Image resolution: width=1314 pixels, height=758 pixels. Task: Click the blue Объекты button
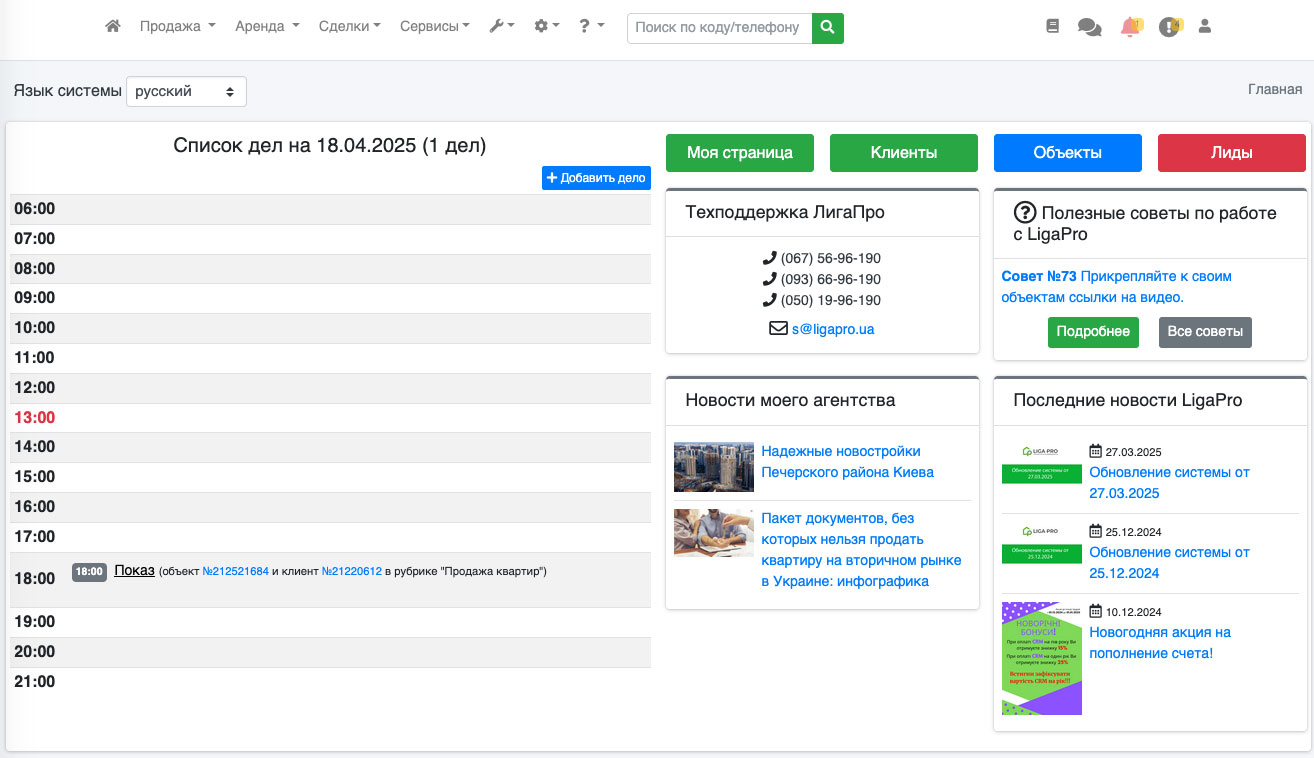tap(1067, 153)
